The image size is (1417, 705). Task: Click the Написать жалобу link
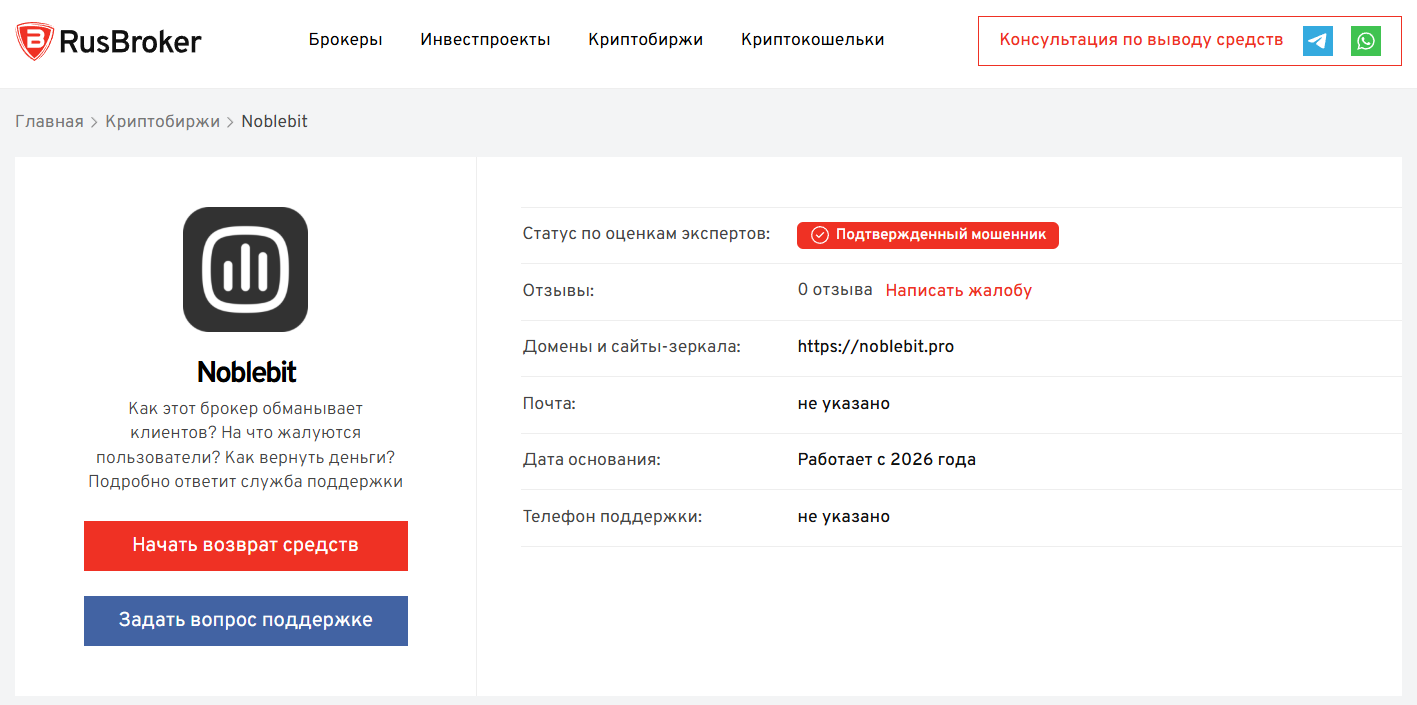pyautogui.click(x=958, y=291)
